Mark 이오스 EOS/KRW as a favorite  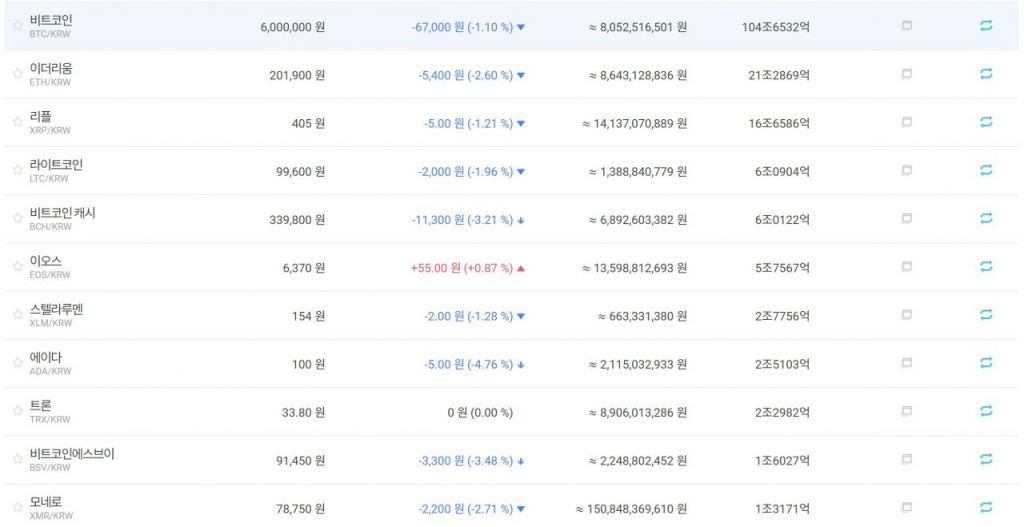pyautogui.click(x=18, y=266)
